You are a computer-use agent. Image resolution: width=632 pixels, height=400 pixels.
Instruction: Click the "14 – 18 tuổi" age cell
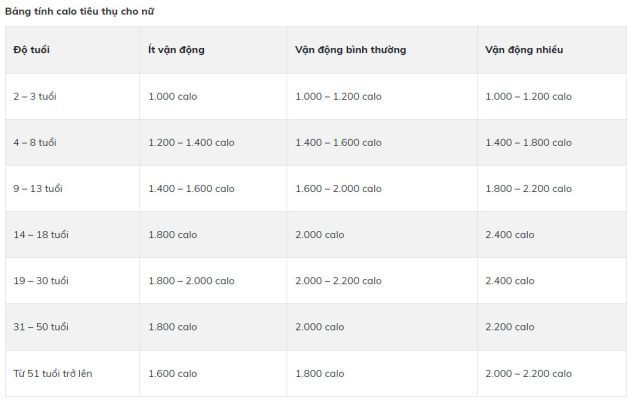(x=40, y=234)
